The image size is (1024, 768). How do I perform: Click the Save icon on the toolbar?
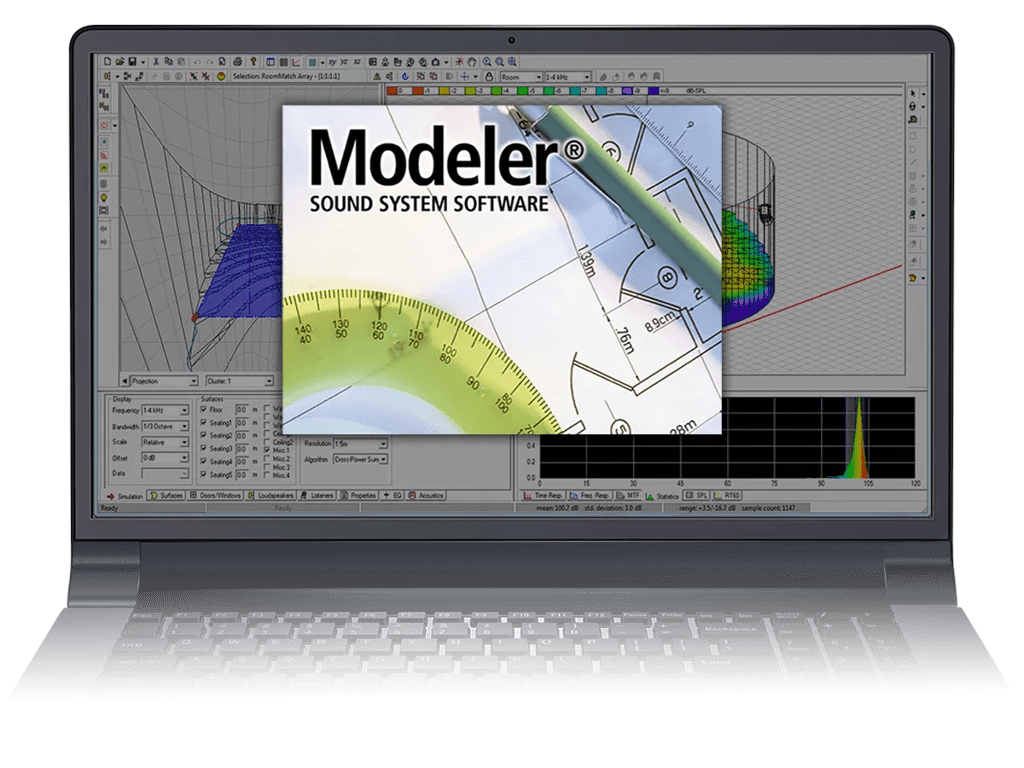pos(133,62)
